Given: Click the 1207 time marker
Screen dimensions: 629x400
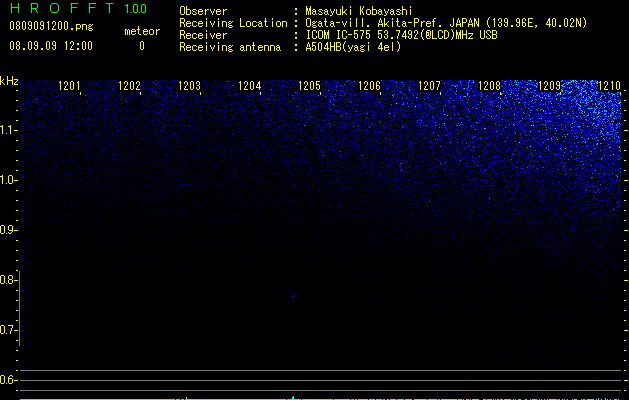Looking at the screenshot, I should 429,85.
